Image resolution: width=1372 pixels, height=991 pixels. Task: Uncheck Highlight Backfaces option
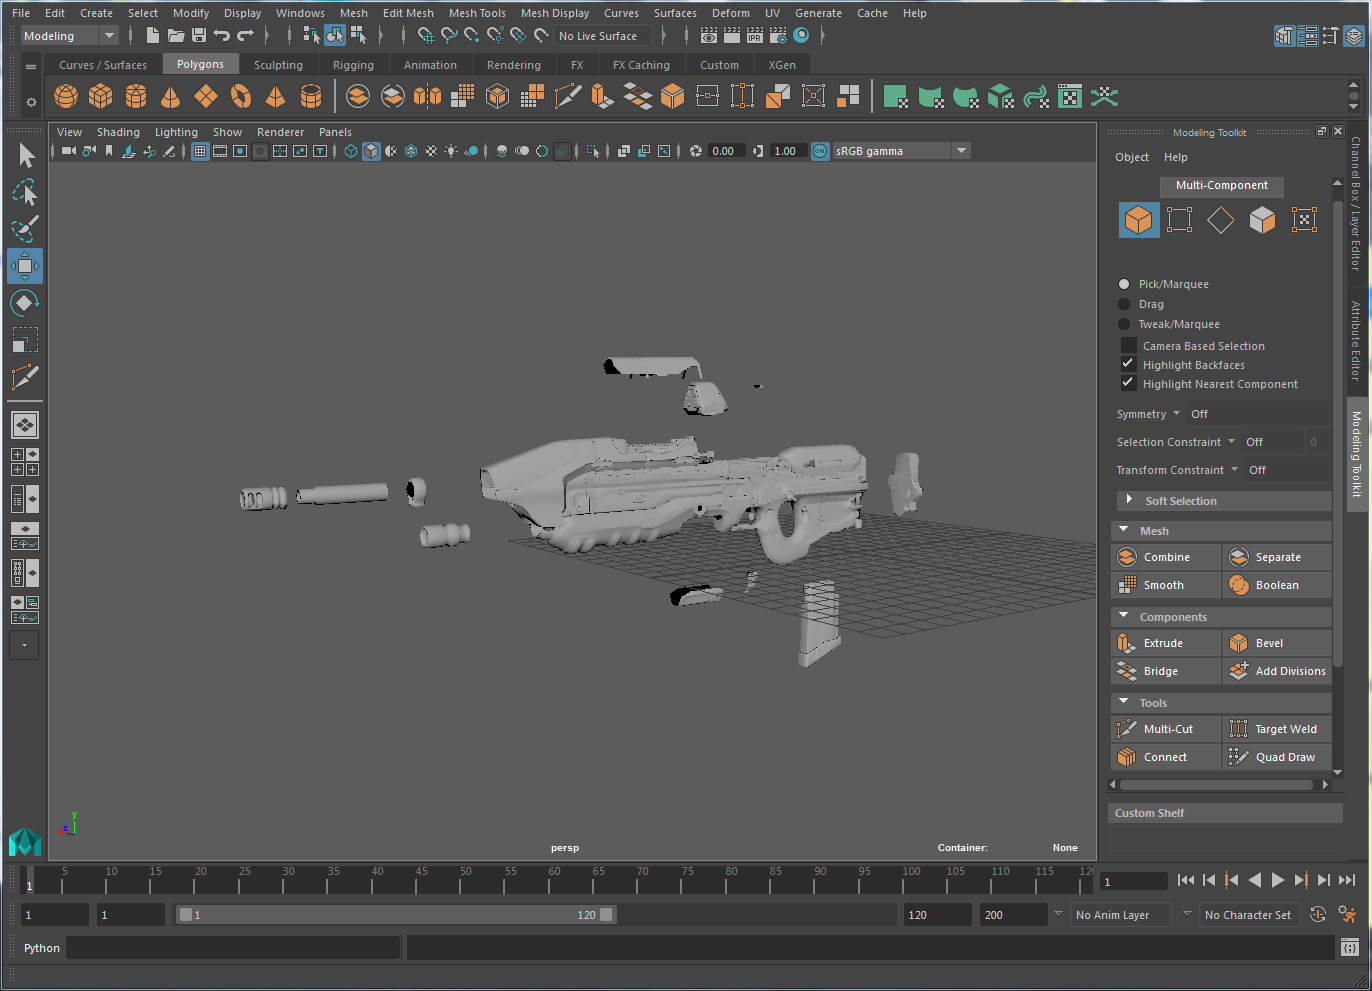pyautogui.click(x=1129, y=365)
